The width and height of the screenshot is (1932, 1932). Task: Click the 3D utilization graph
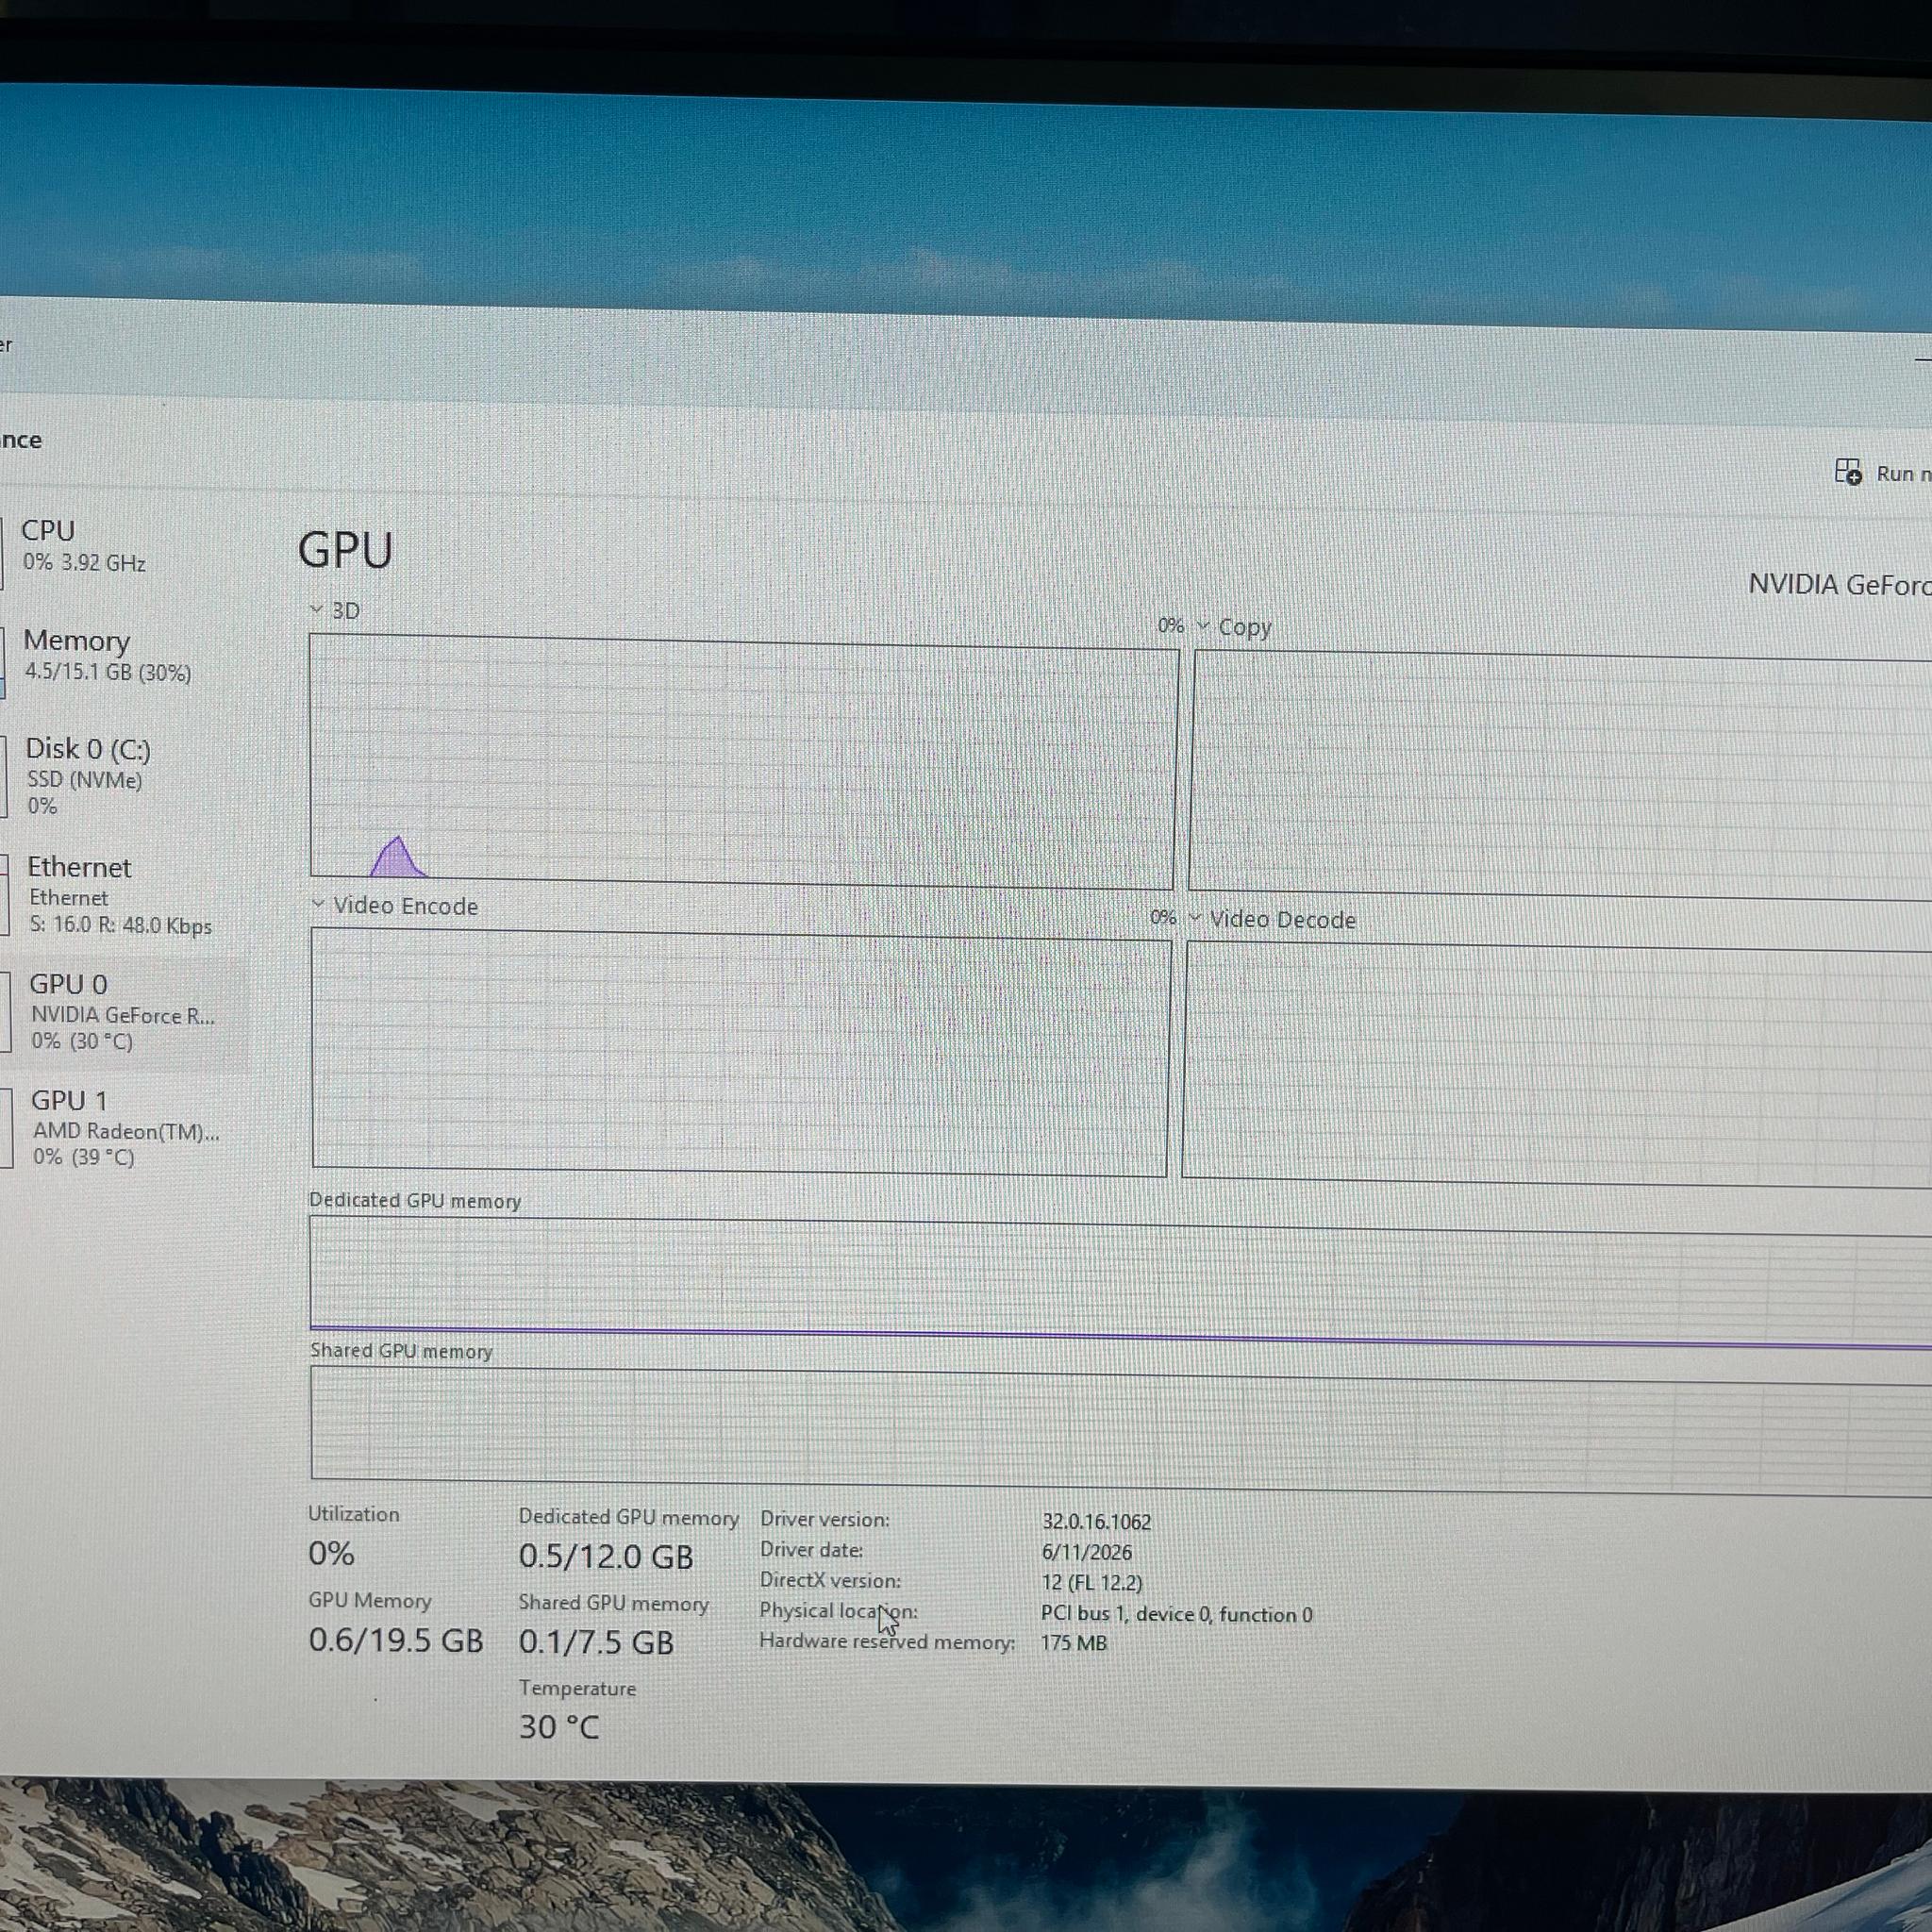pyautogui.click(x=743, y=762)
